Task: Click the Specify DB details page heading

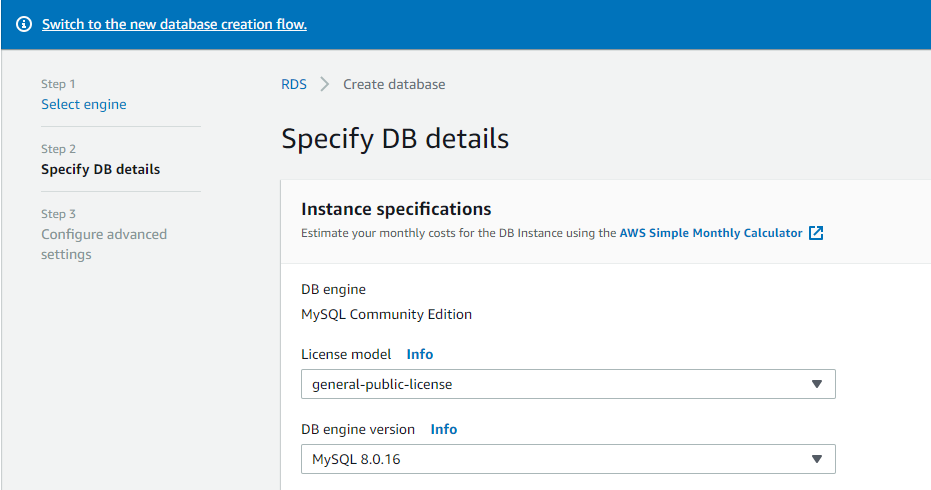Action: coord(395,138)
